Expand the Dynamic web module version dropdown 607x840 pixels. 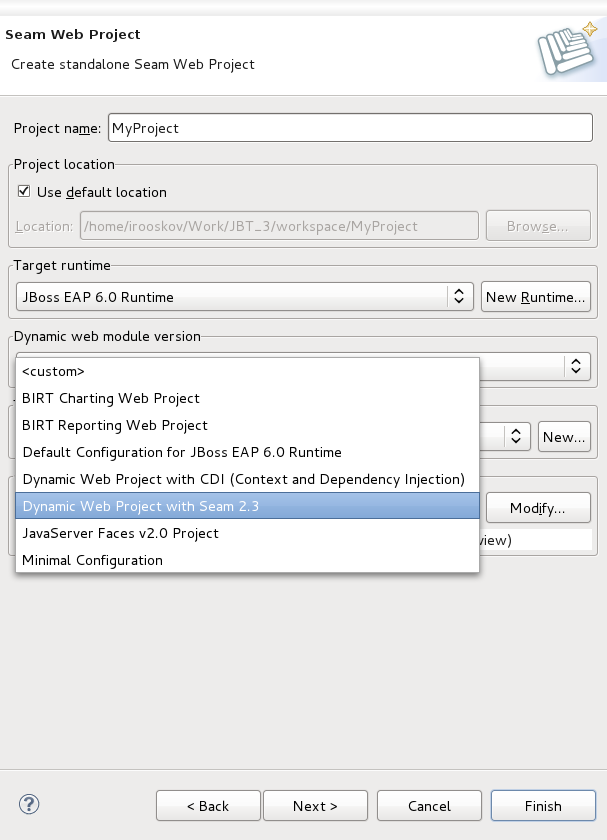click(577, 366)
